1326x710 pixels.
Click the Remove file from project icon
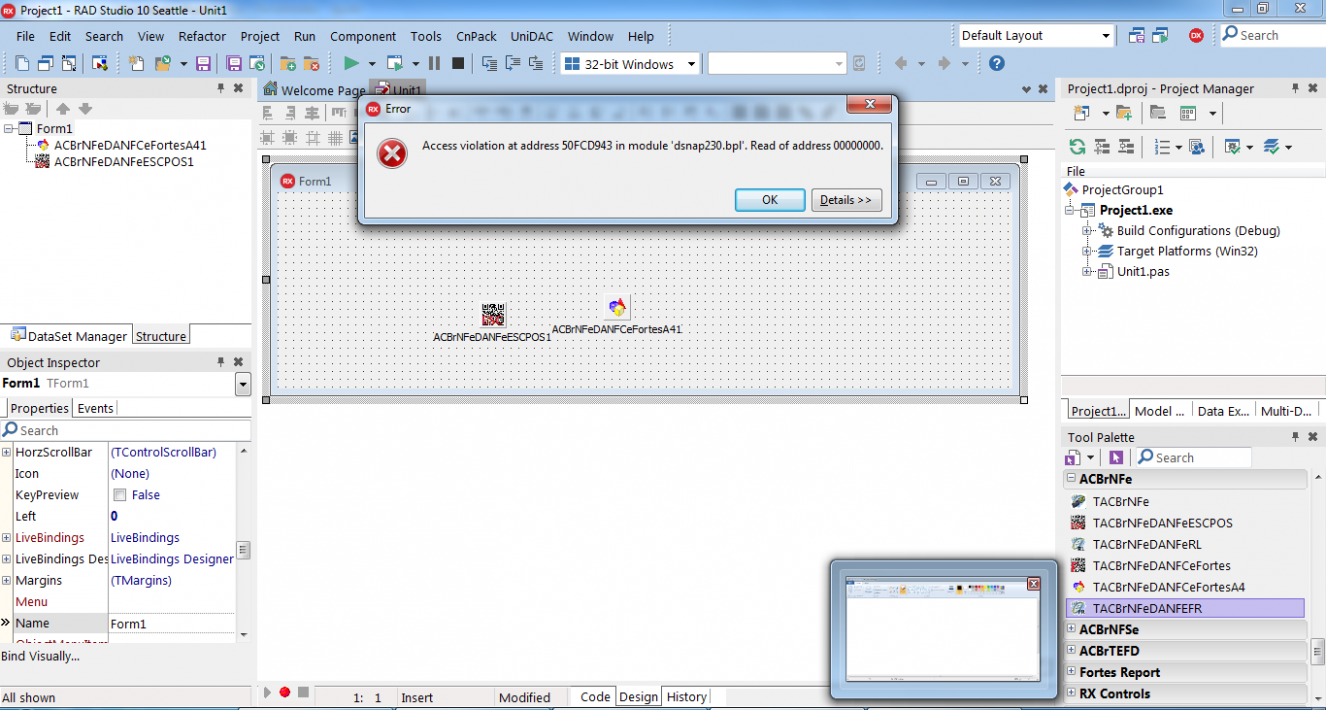(x=311, y=63)
